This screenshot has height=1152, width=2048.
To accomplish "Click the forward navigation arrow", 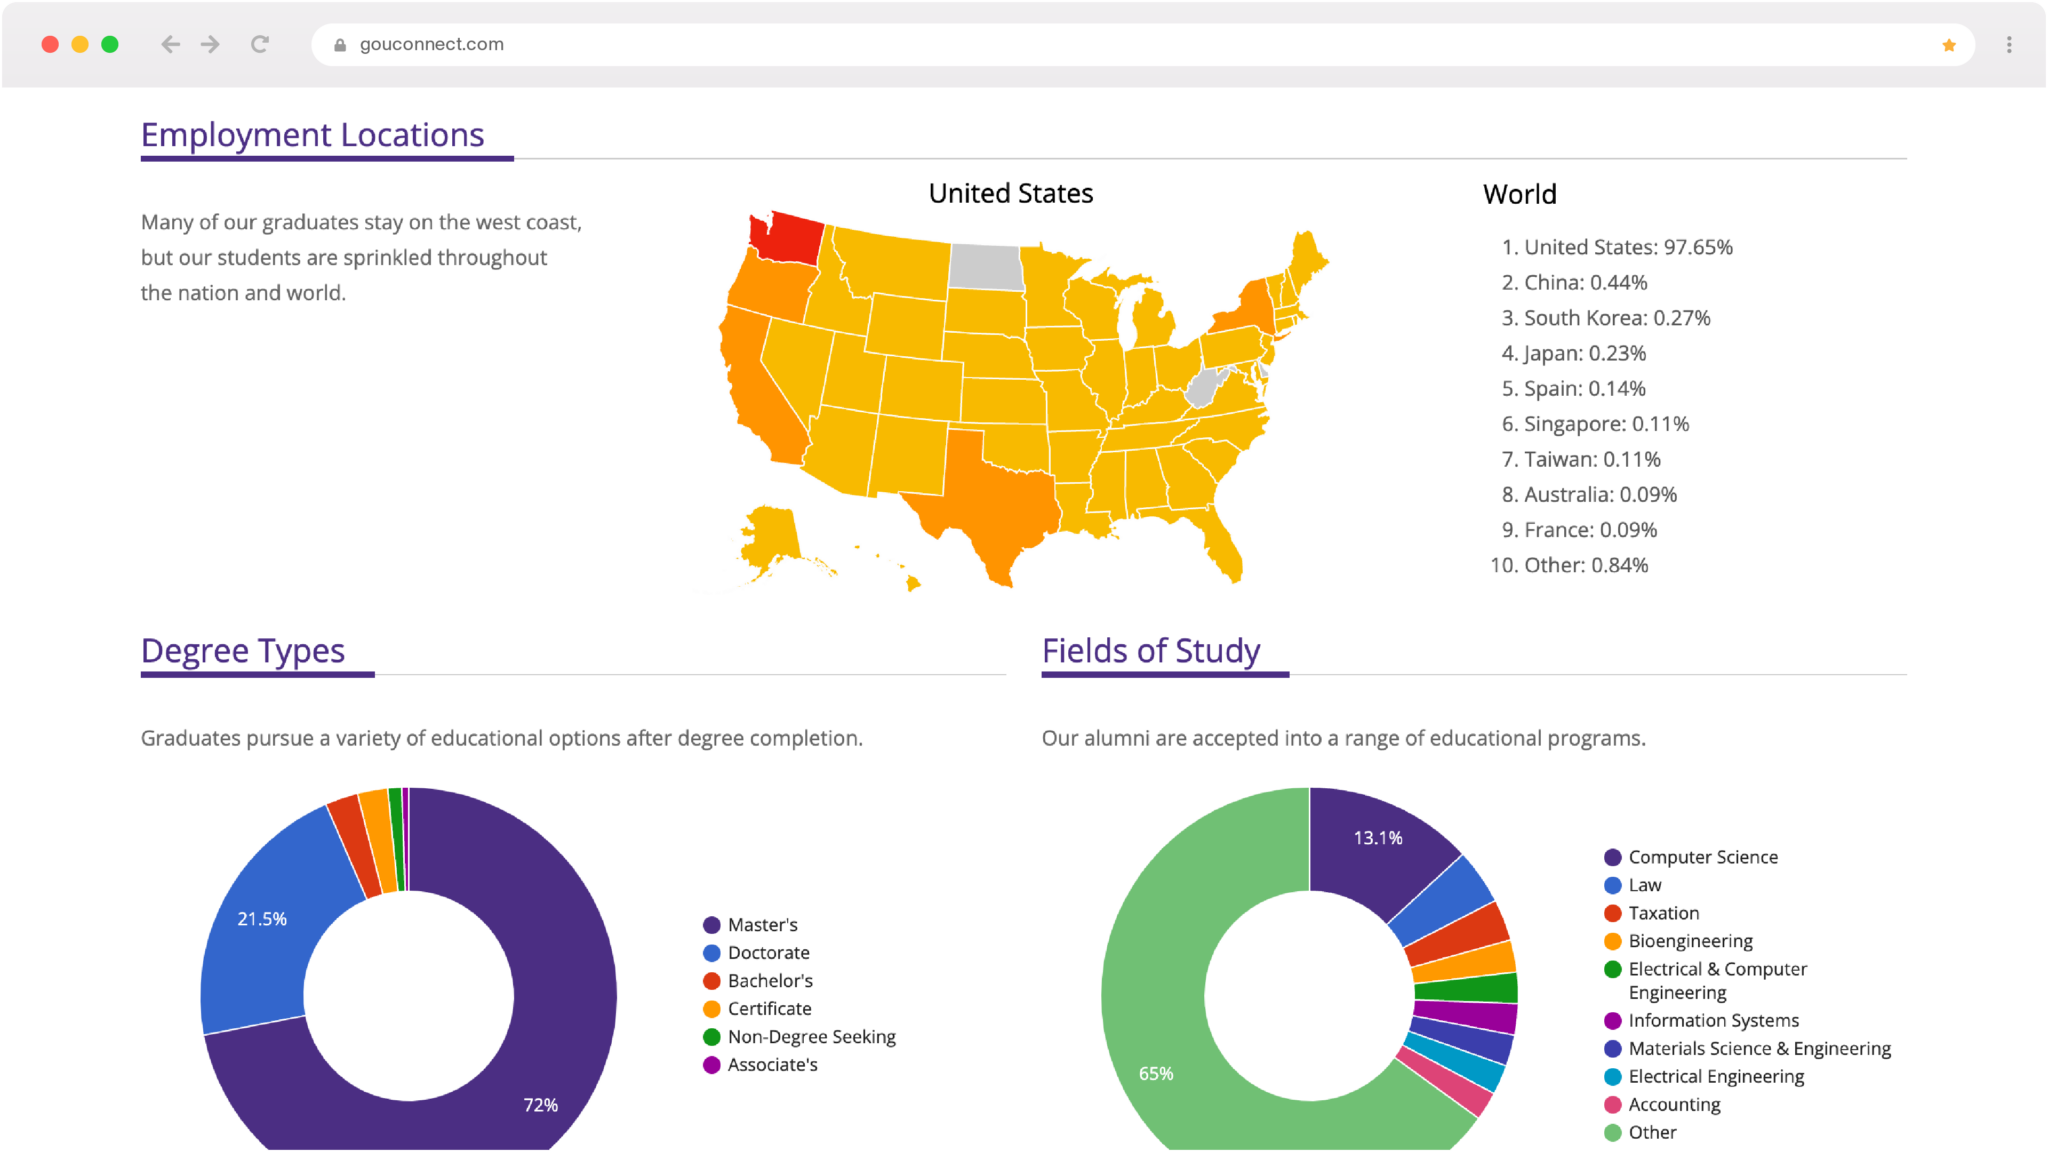I will coord(210,44).
